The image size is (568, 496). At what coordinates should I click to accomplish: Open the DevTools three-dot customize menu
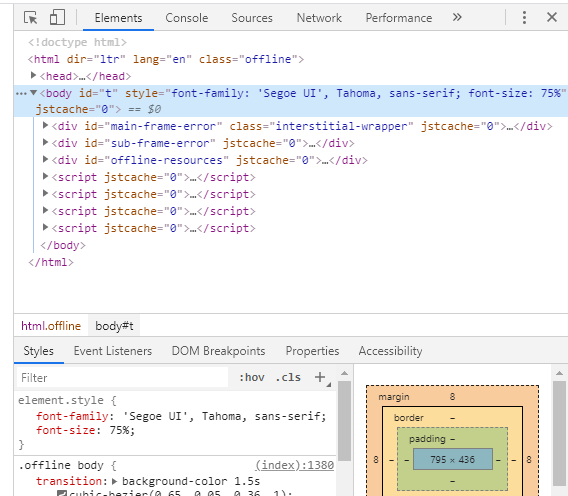click(524, 17)
